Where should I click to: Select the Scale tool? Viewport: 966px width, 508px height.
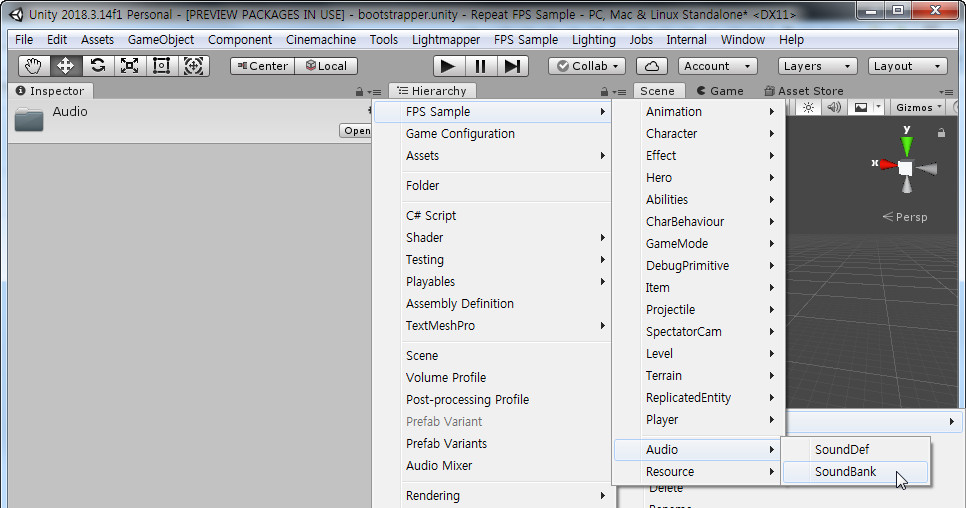click(x=129, y=66)
